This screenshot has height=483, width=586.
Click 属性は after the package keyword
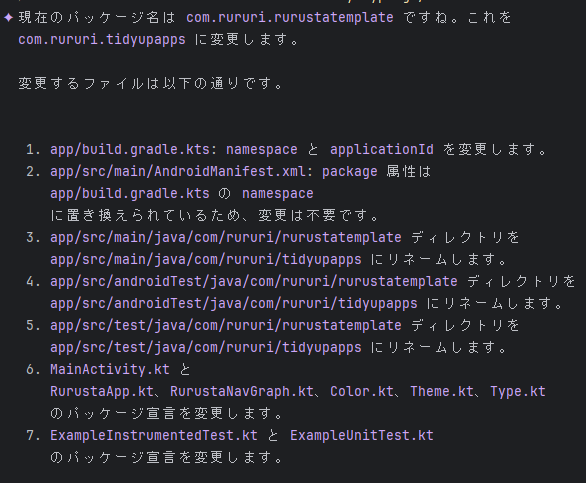409,172
